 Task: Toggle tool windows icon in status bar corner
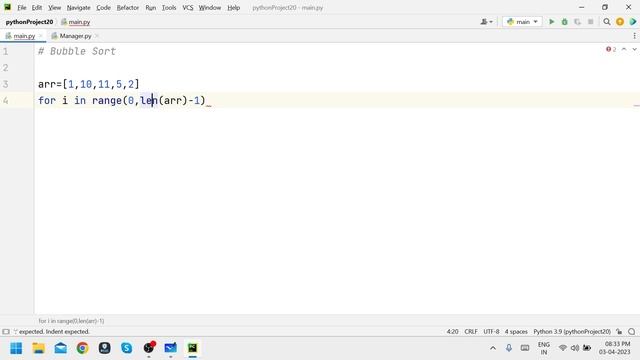(6, 331)
